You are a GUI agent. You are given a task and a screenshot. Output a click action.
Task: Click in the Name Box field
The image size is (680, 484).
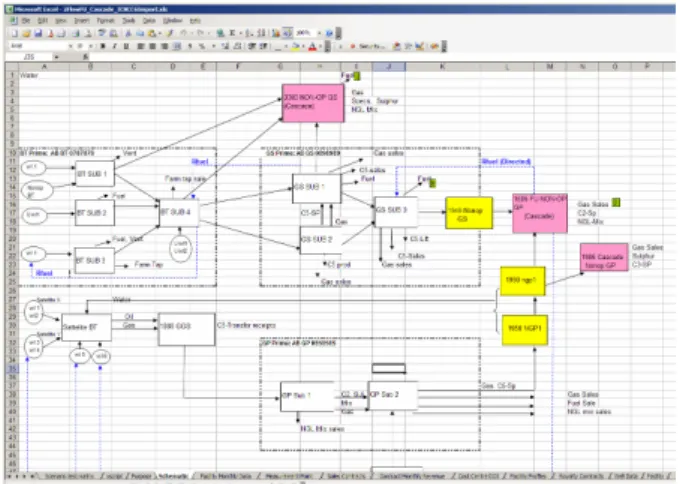point(29,57)
